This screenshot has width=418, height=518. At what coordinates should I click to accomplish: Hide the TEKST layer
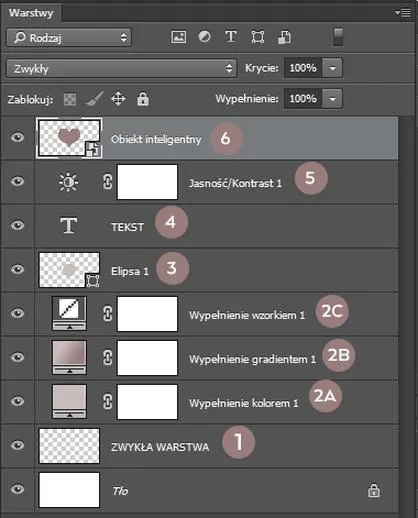pos(17,225)
